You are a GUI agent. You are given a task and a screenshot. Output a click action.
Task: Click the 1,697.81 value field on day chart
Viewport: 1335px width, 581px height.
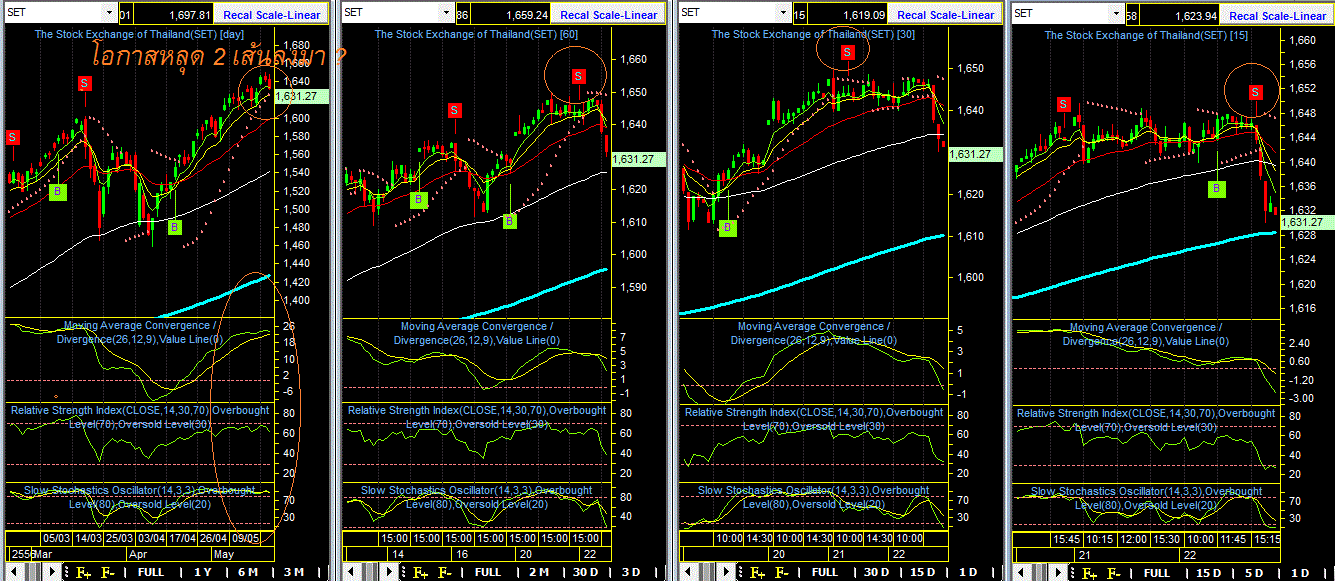(175, 15)
